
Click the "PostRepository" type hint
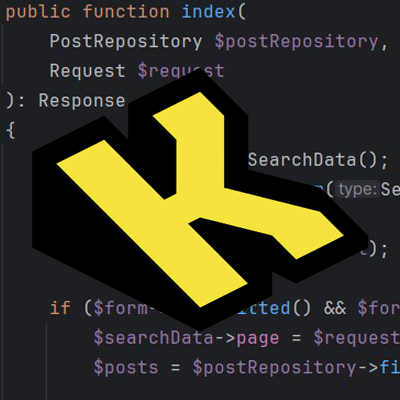coord(126,42)
